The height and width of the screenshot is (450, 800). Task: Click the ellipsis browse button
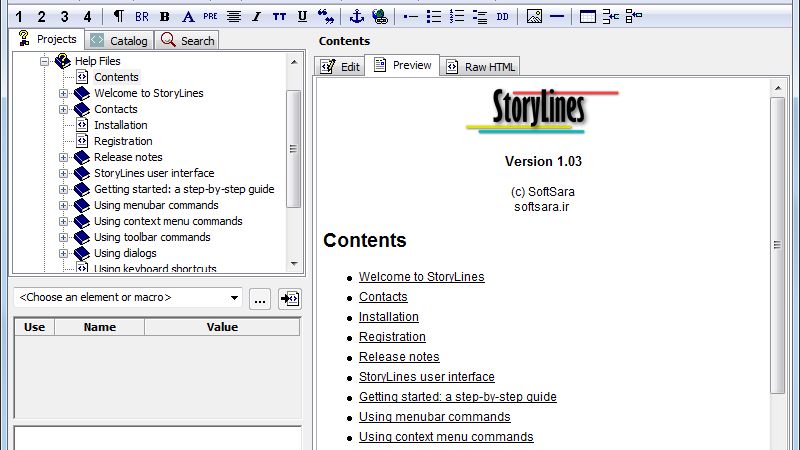(x=260, y=299)
